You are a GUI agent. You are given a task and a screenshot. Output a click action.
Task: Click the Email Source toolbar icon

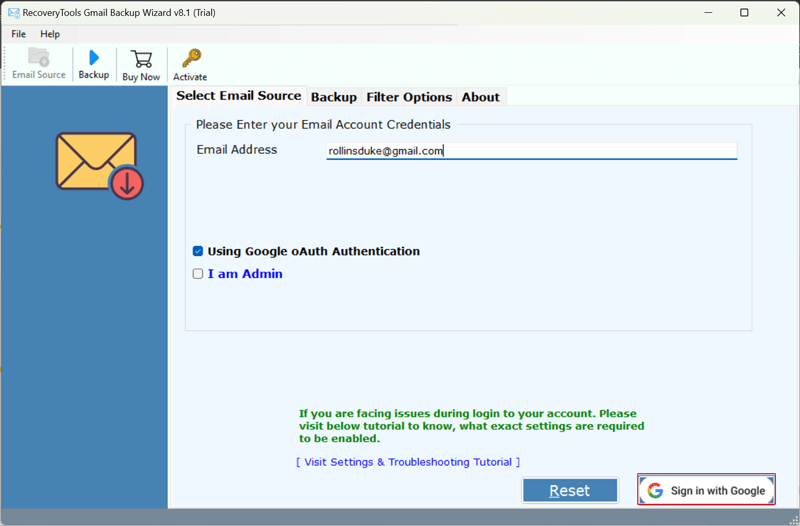click(x=39, y=64)
